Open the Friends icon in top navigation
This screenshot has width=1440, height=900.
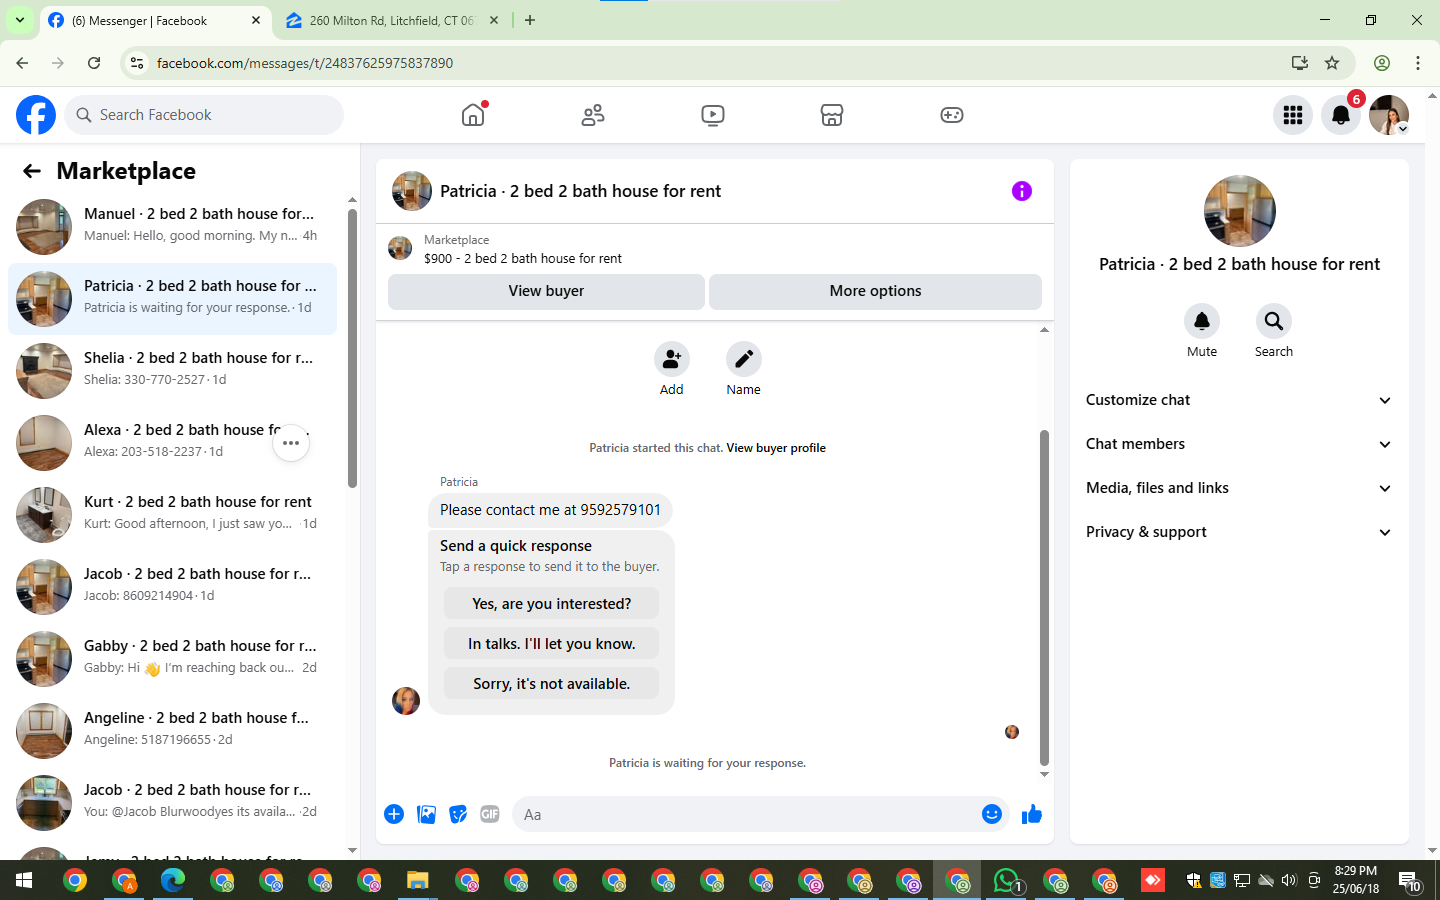[593, 115]
